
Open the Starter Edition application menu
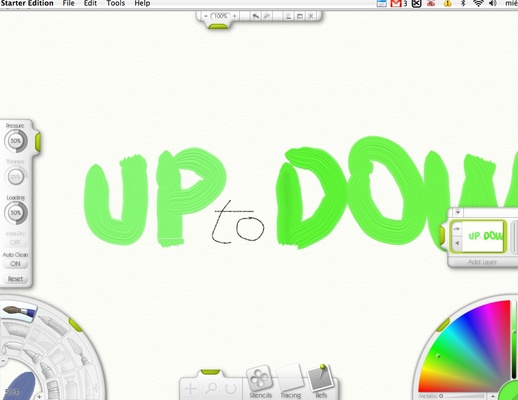tap(27, 3)
